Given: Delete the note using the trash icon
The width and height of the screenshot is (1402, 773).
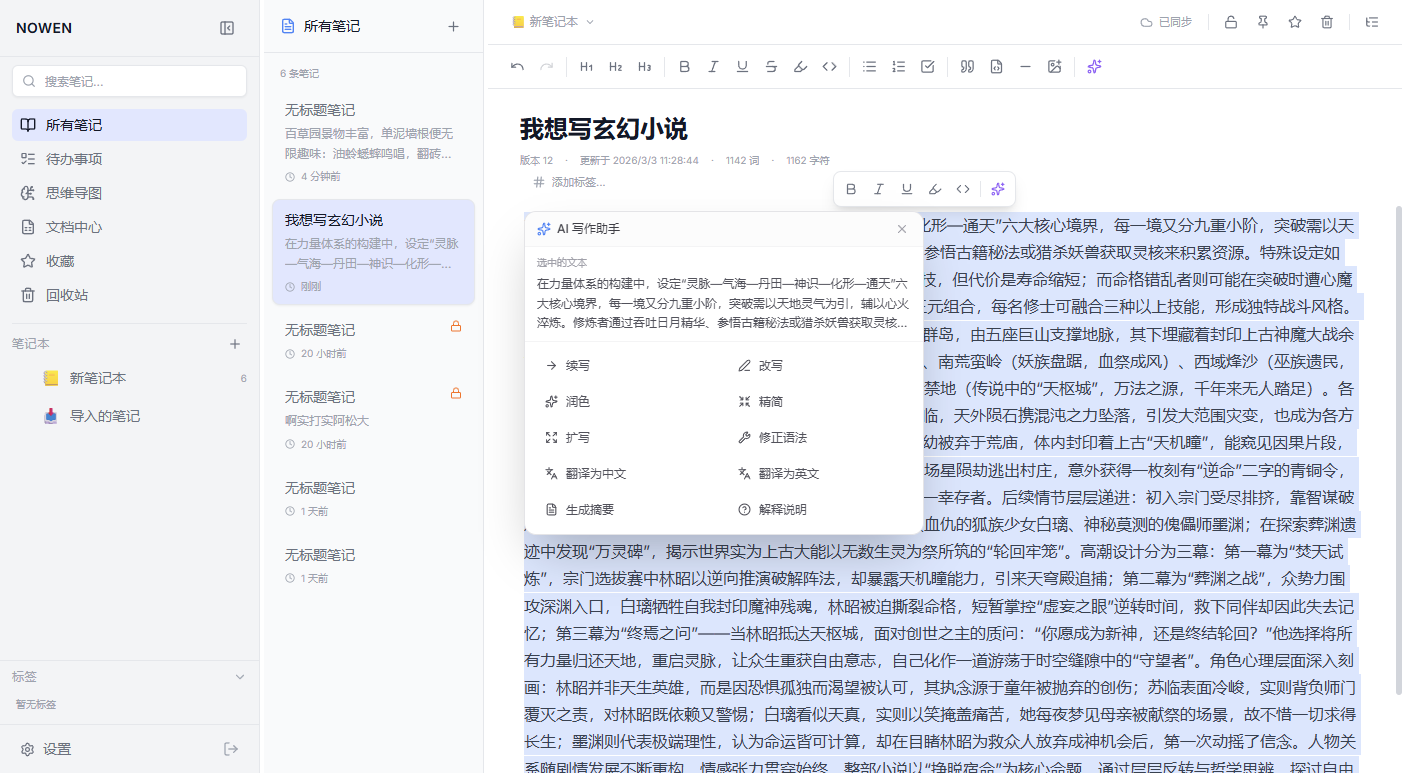Looking at the screenshot, I should pos(1327,22).
